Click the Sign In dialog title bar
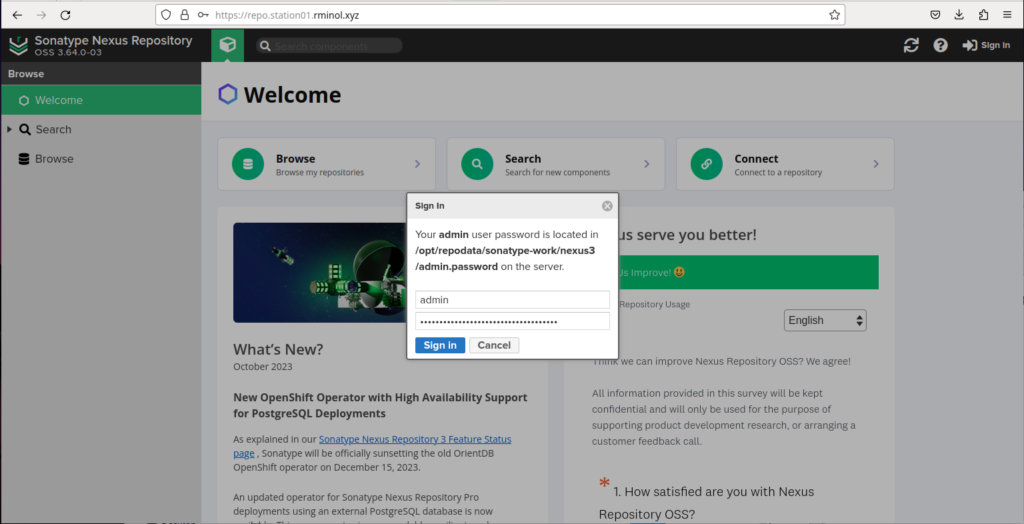The height and width of the screenshot is (524, 1024). (513, 206)
